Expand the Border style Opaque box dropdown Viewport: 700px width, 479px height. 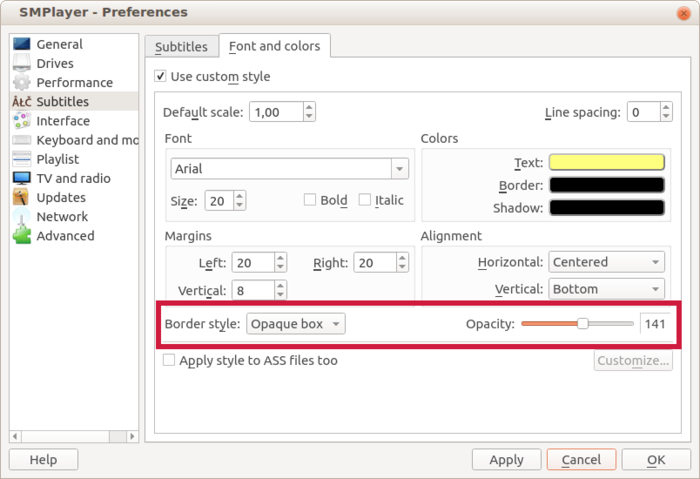pyautogui.click(x=296, y=324)
